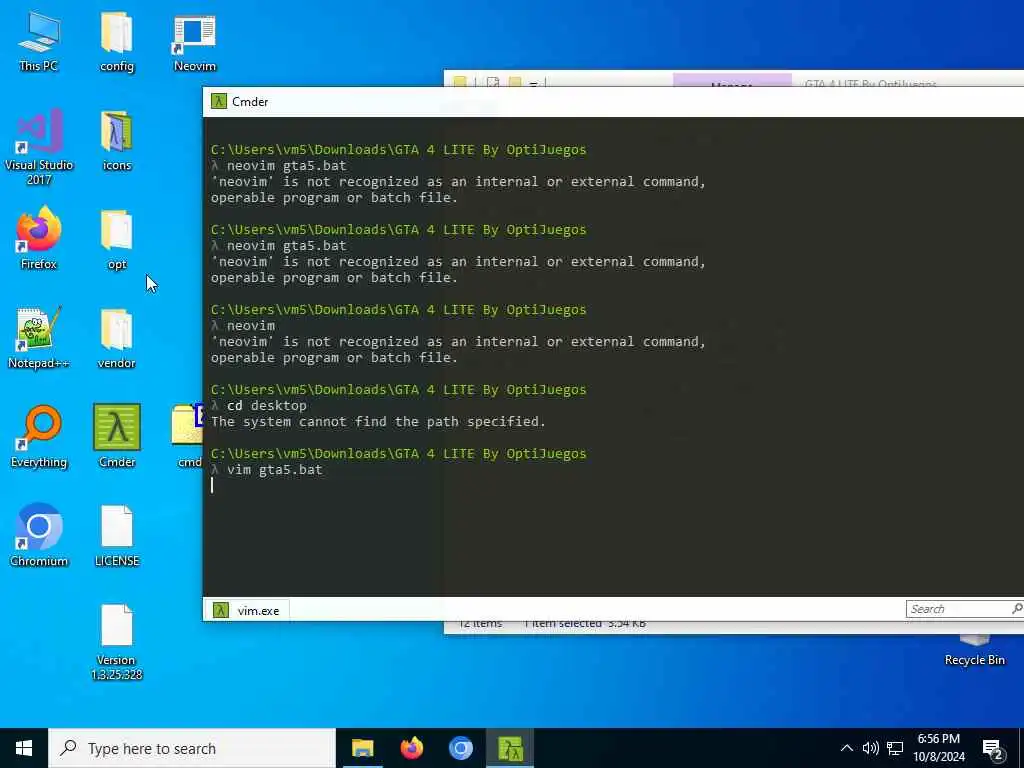Show hidden system tray icons
The height and width of the screenshot is (768, 1024).
[846, 748]
